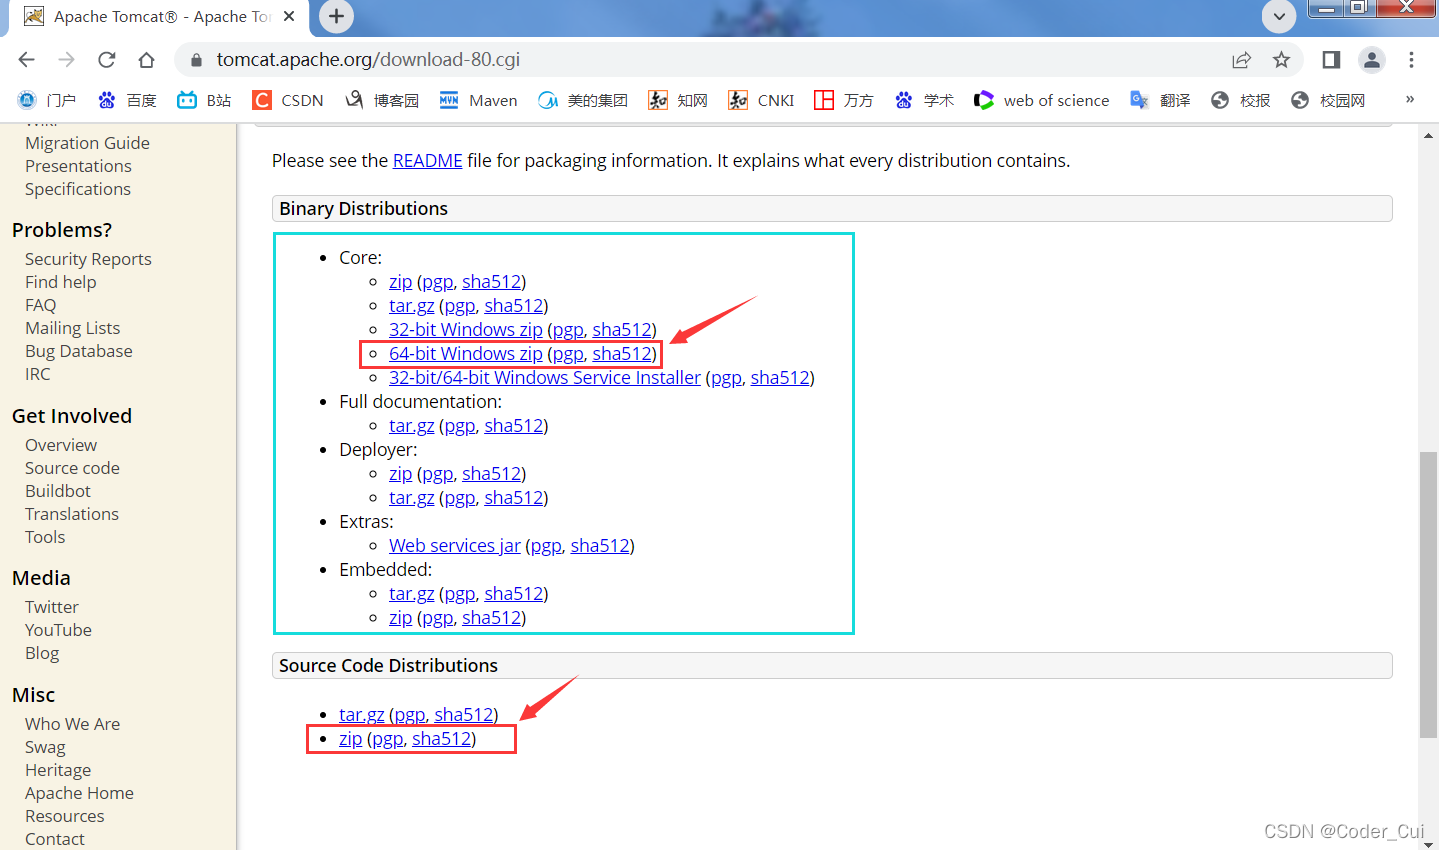The height and width of the screenshot is (850, 1439).
Task: Download the Source Code zip
Action: tap(350, 738)
